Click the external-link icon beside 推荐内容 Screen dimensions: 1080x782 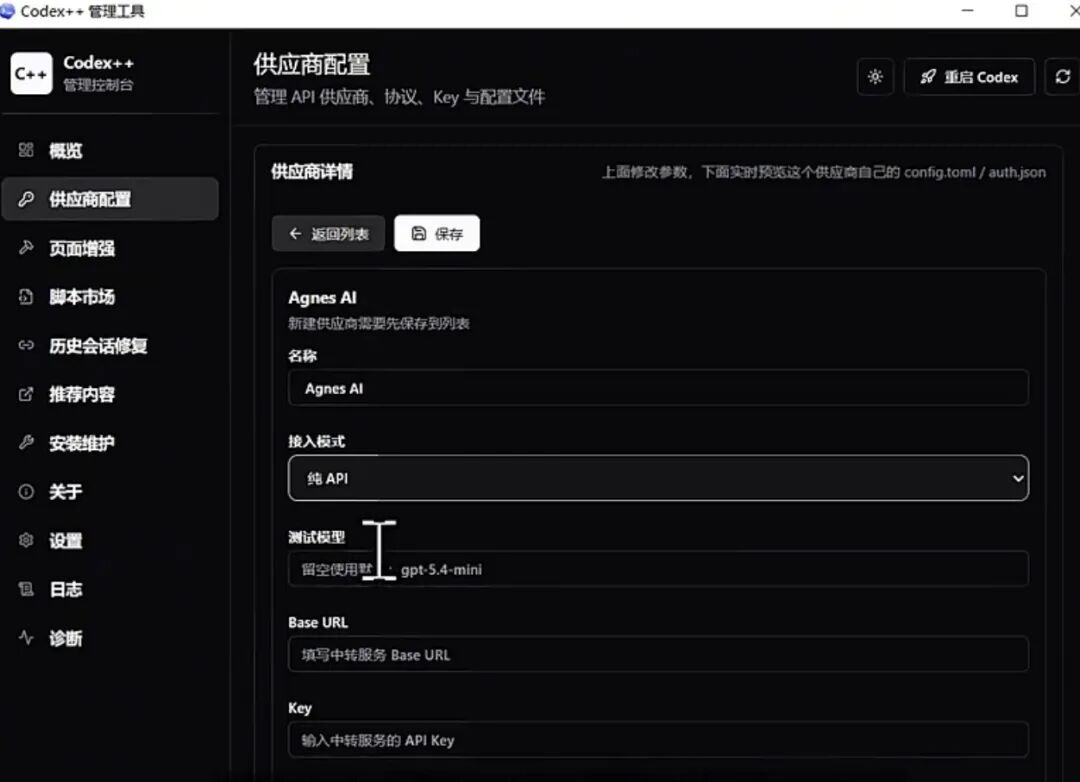(26, 394)
